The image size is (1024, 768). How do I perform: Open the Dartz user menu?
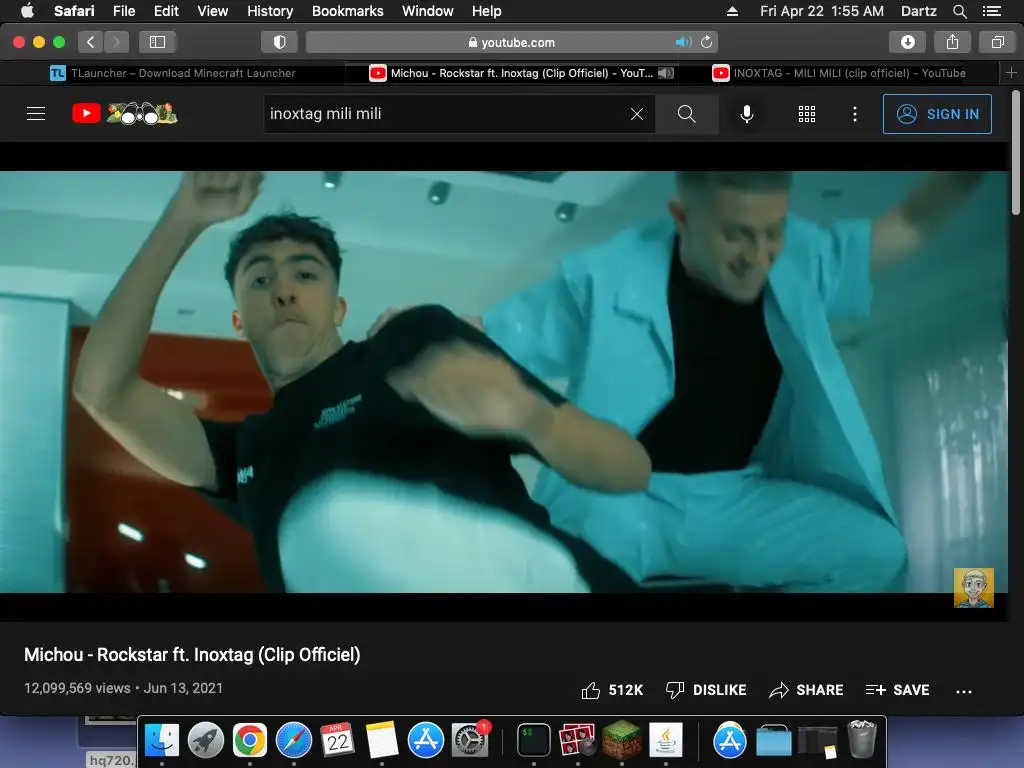point(918,11)
